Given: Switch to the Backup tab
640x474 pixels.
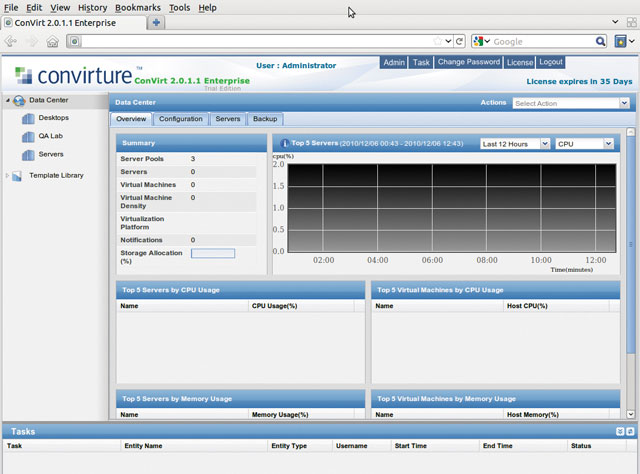Looking at the screenshot, I should click(x=265, y=119).
